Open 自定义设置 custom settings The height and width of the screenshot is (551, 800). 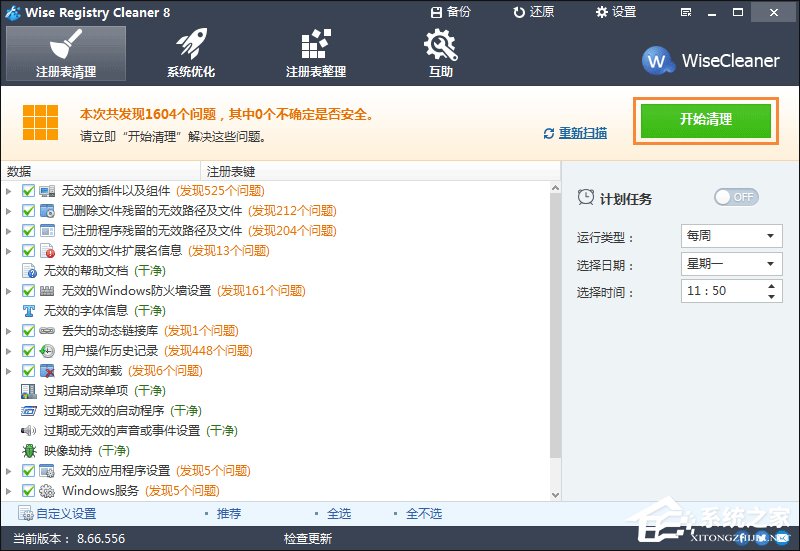57,513
